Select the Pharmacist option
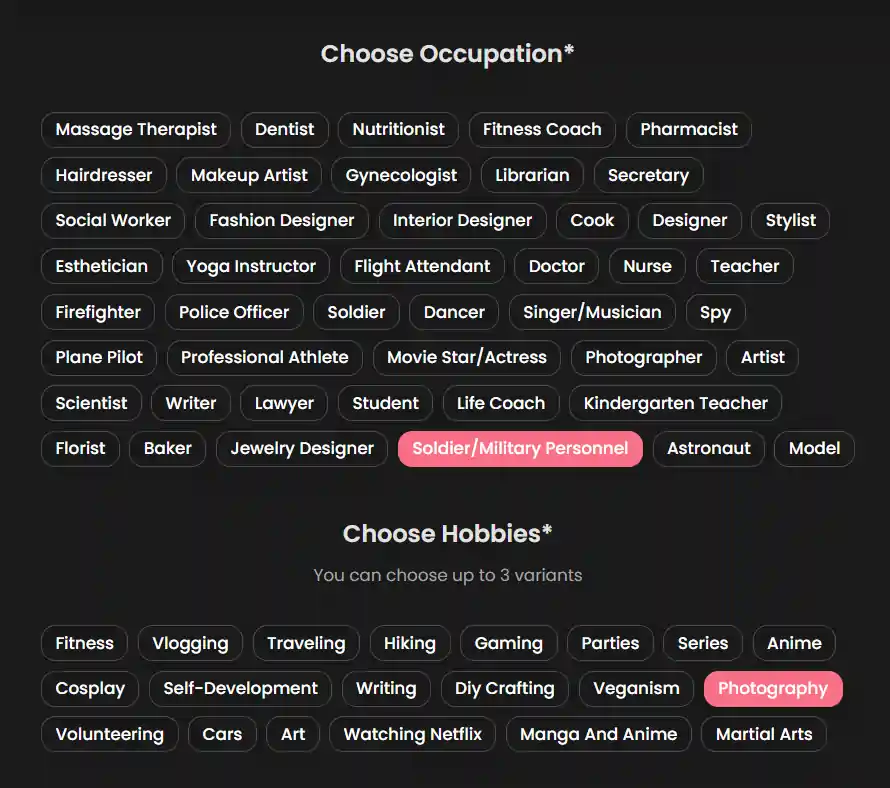The image size is (890, 788). click(x=688, y=130)
